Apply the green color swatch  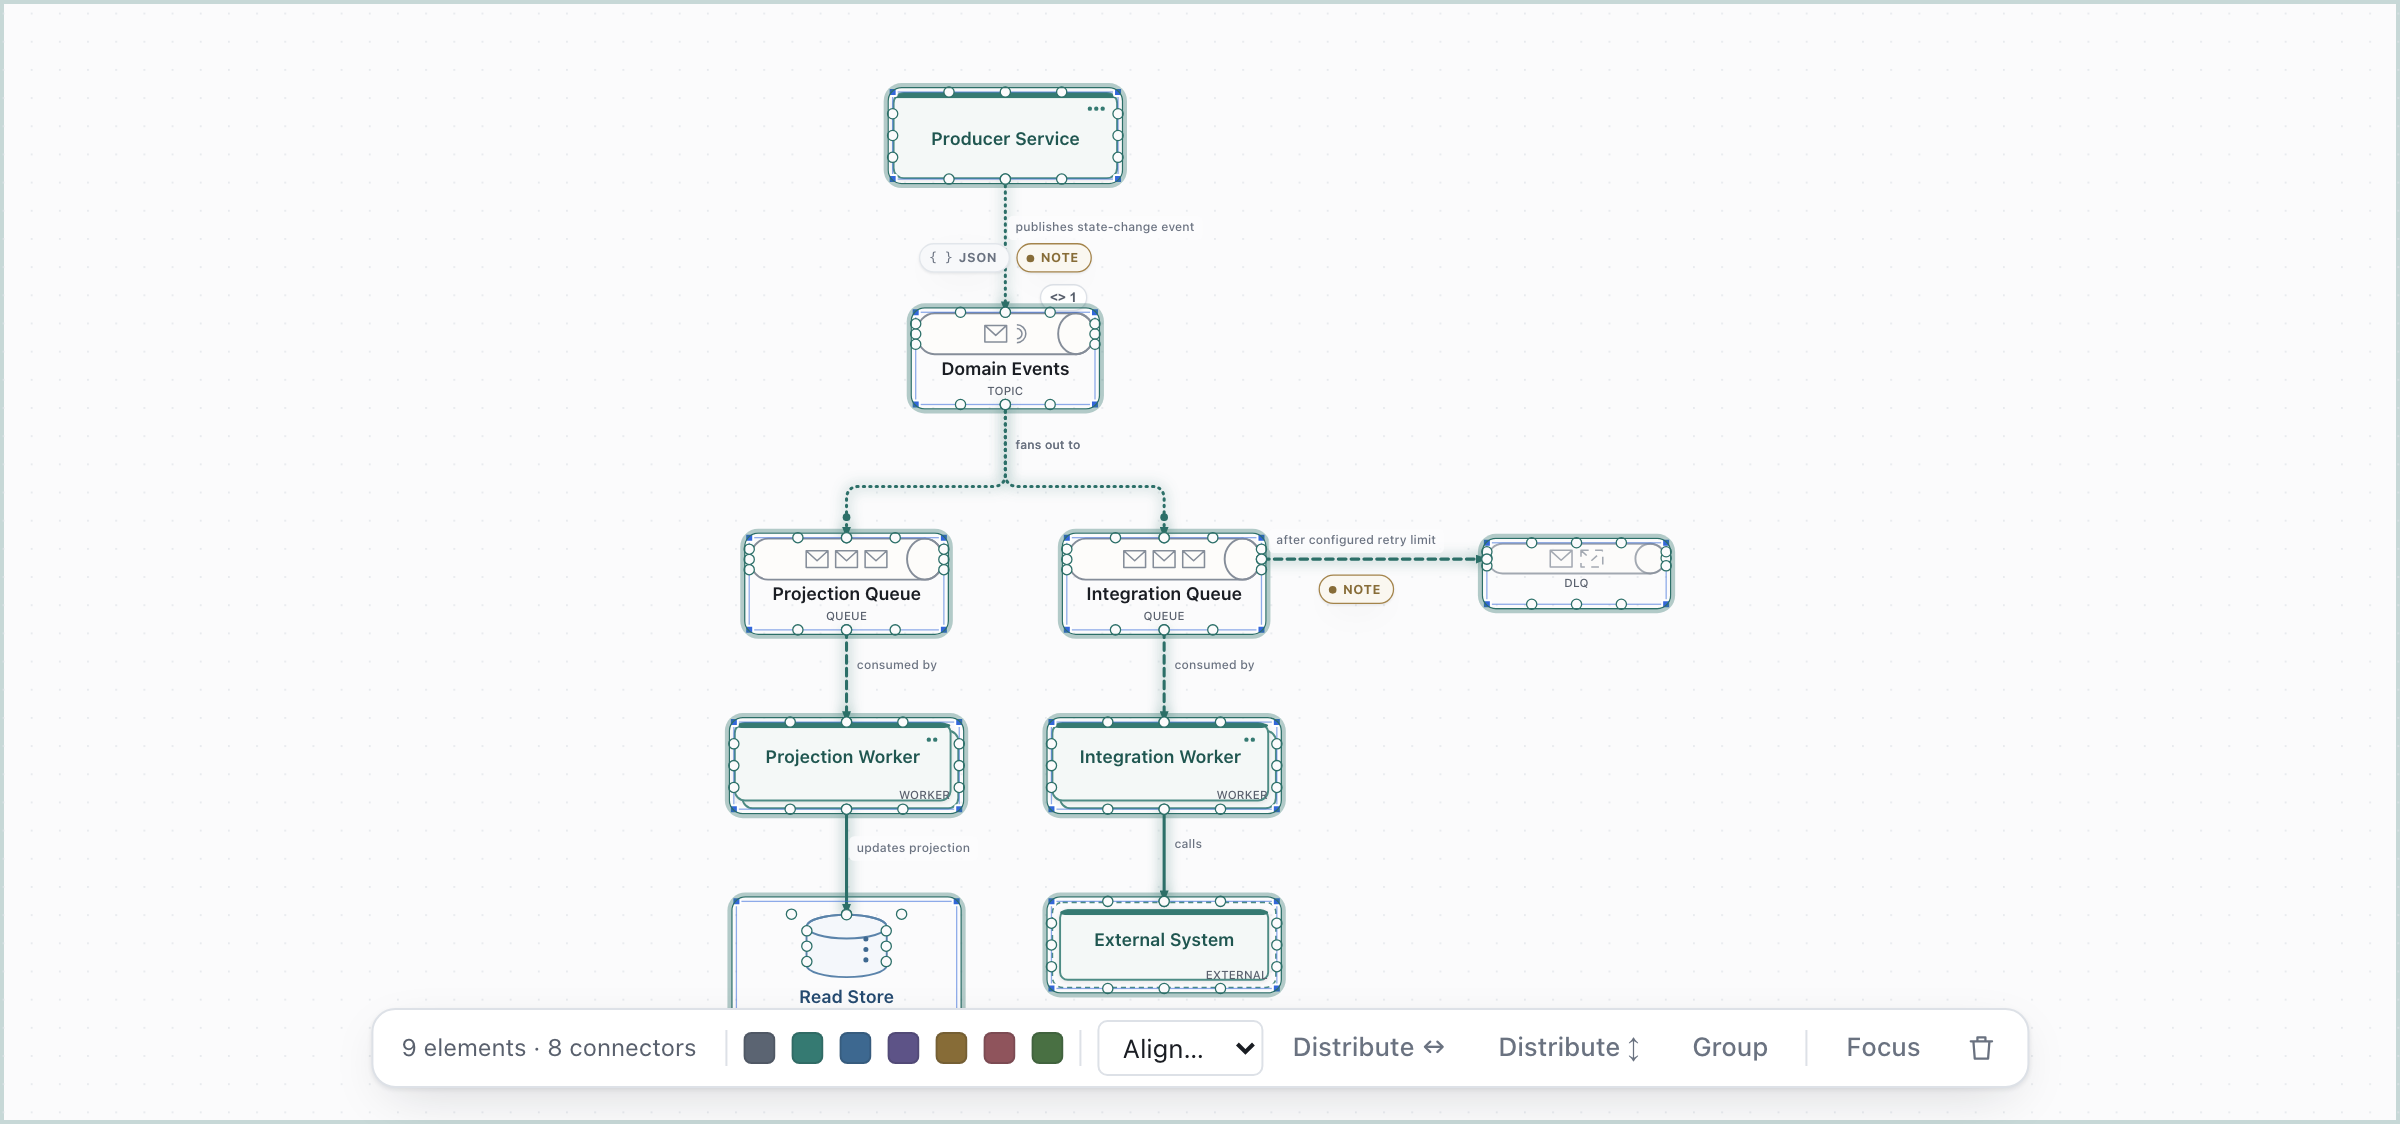[x=1047, y=1048]
